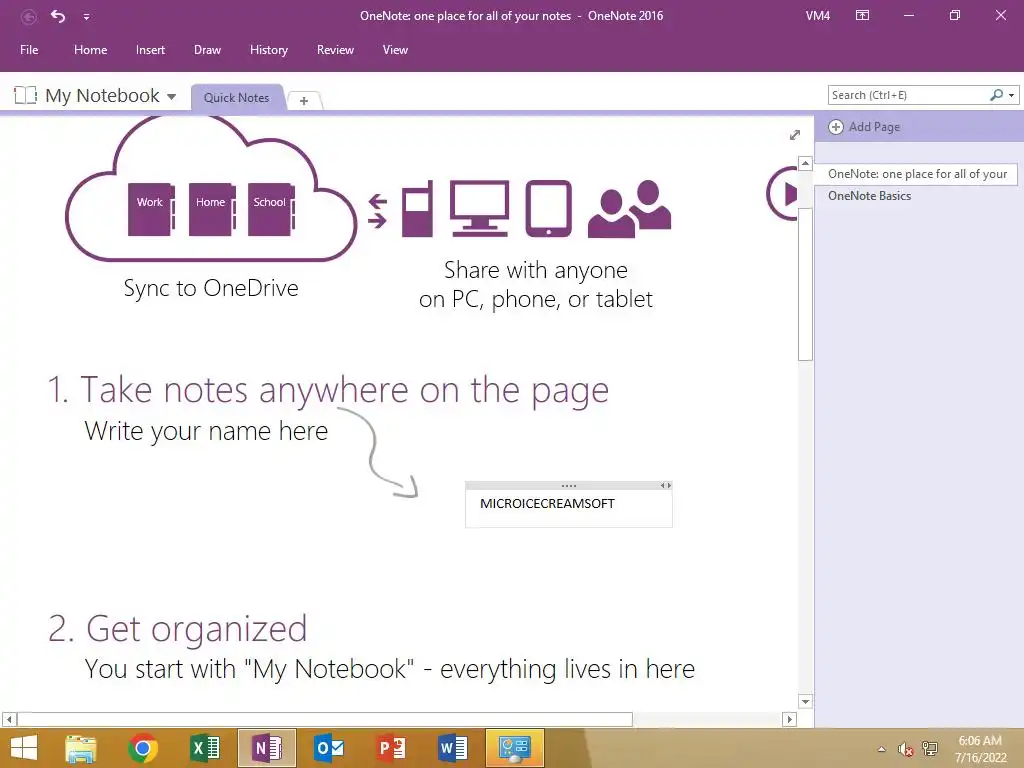Click the '2. Get organized' heading
Viewport: 1024px width, 768px height.
[x=177, y=629]
